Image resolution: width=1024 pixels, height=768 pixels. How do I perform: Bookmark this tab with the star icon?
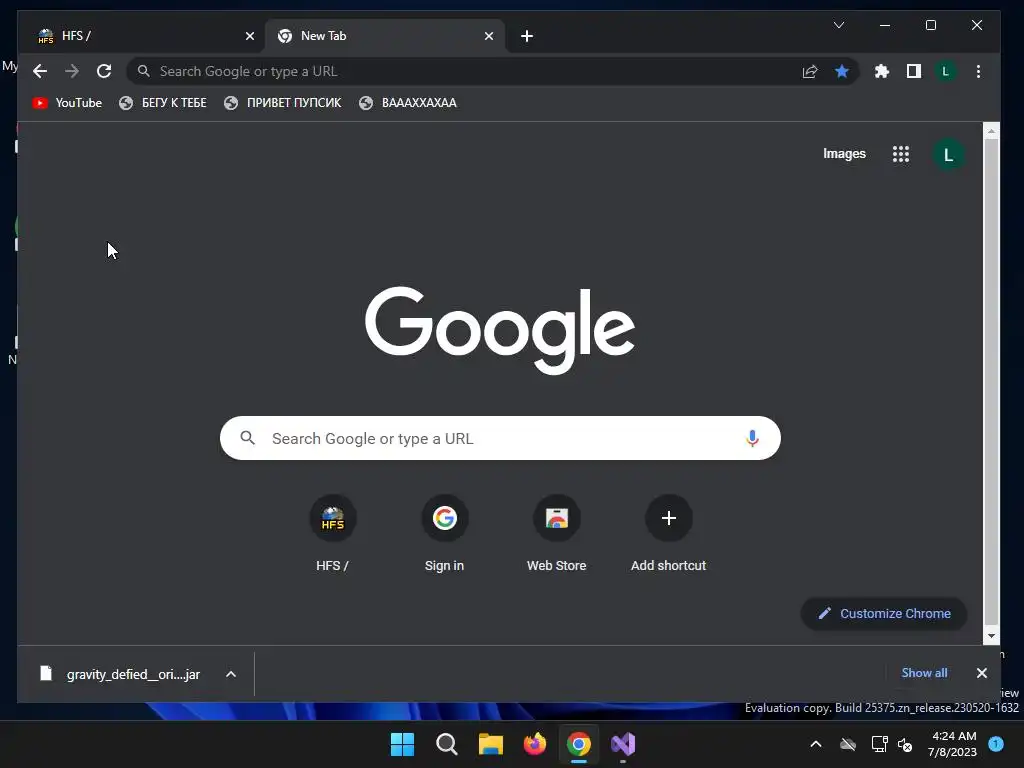point(842,71)
